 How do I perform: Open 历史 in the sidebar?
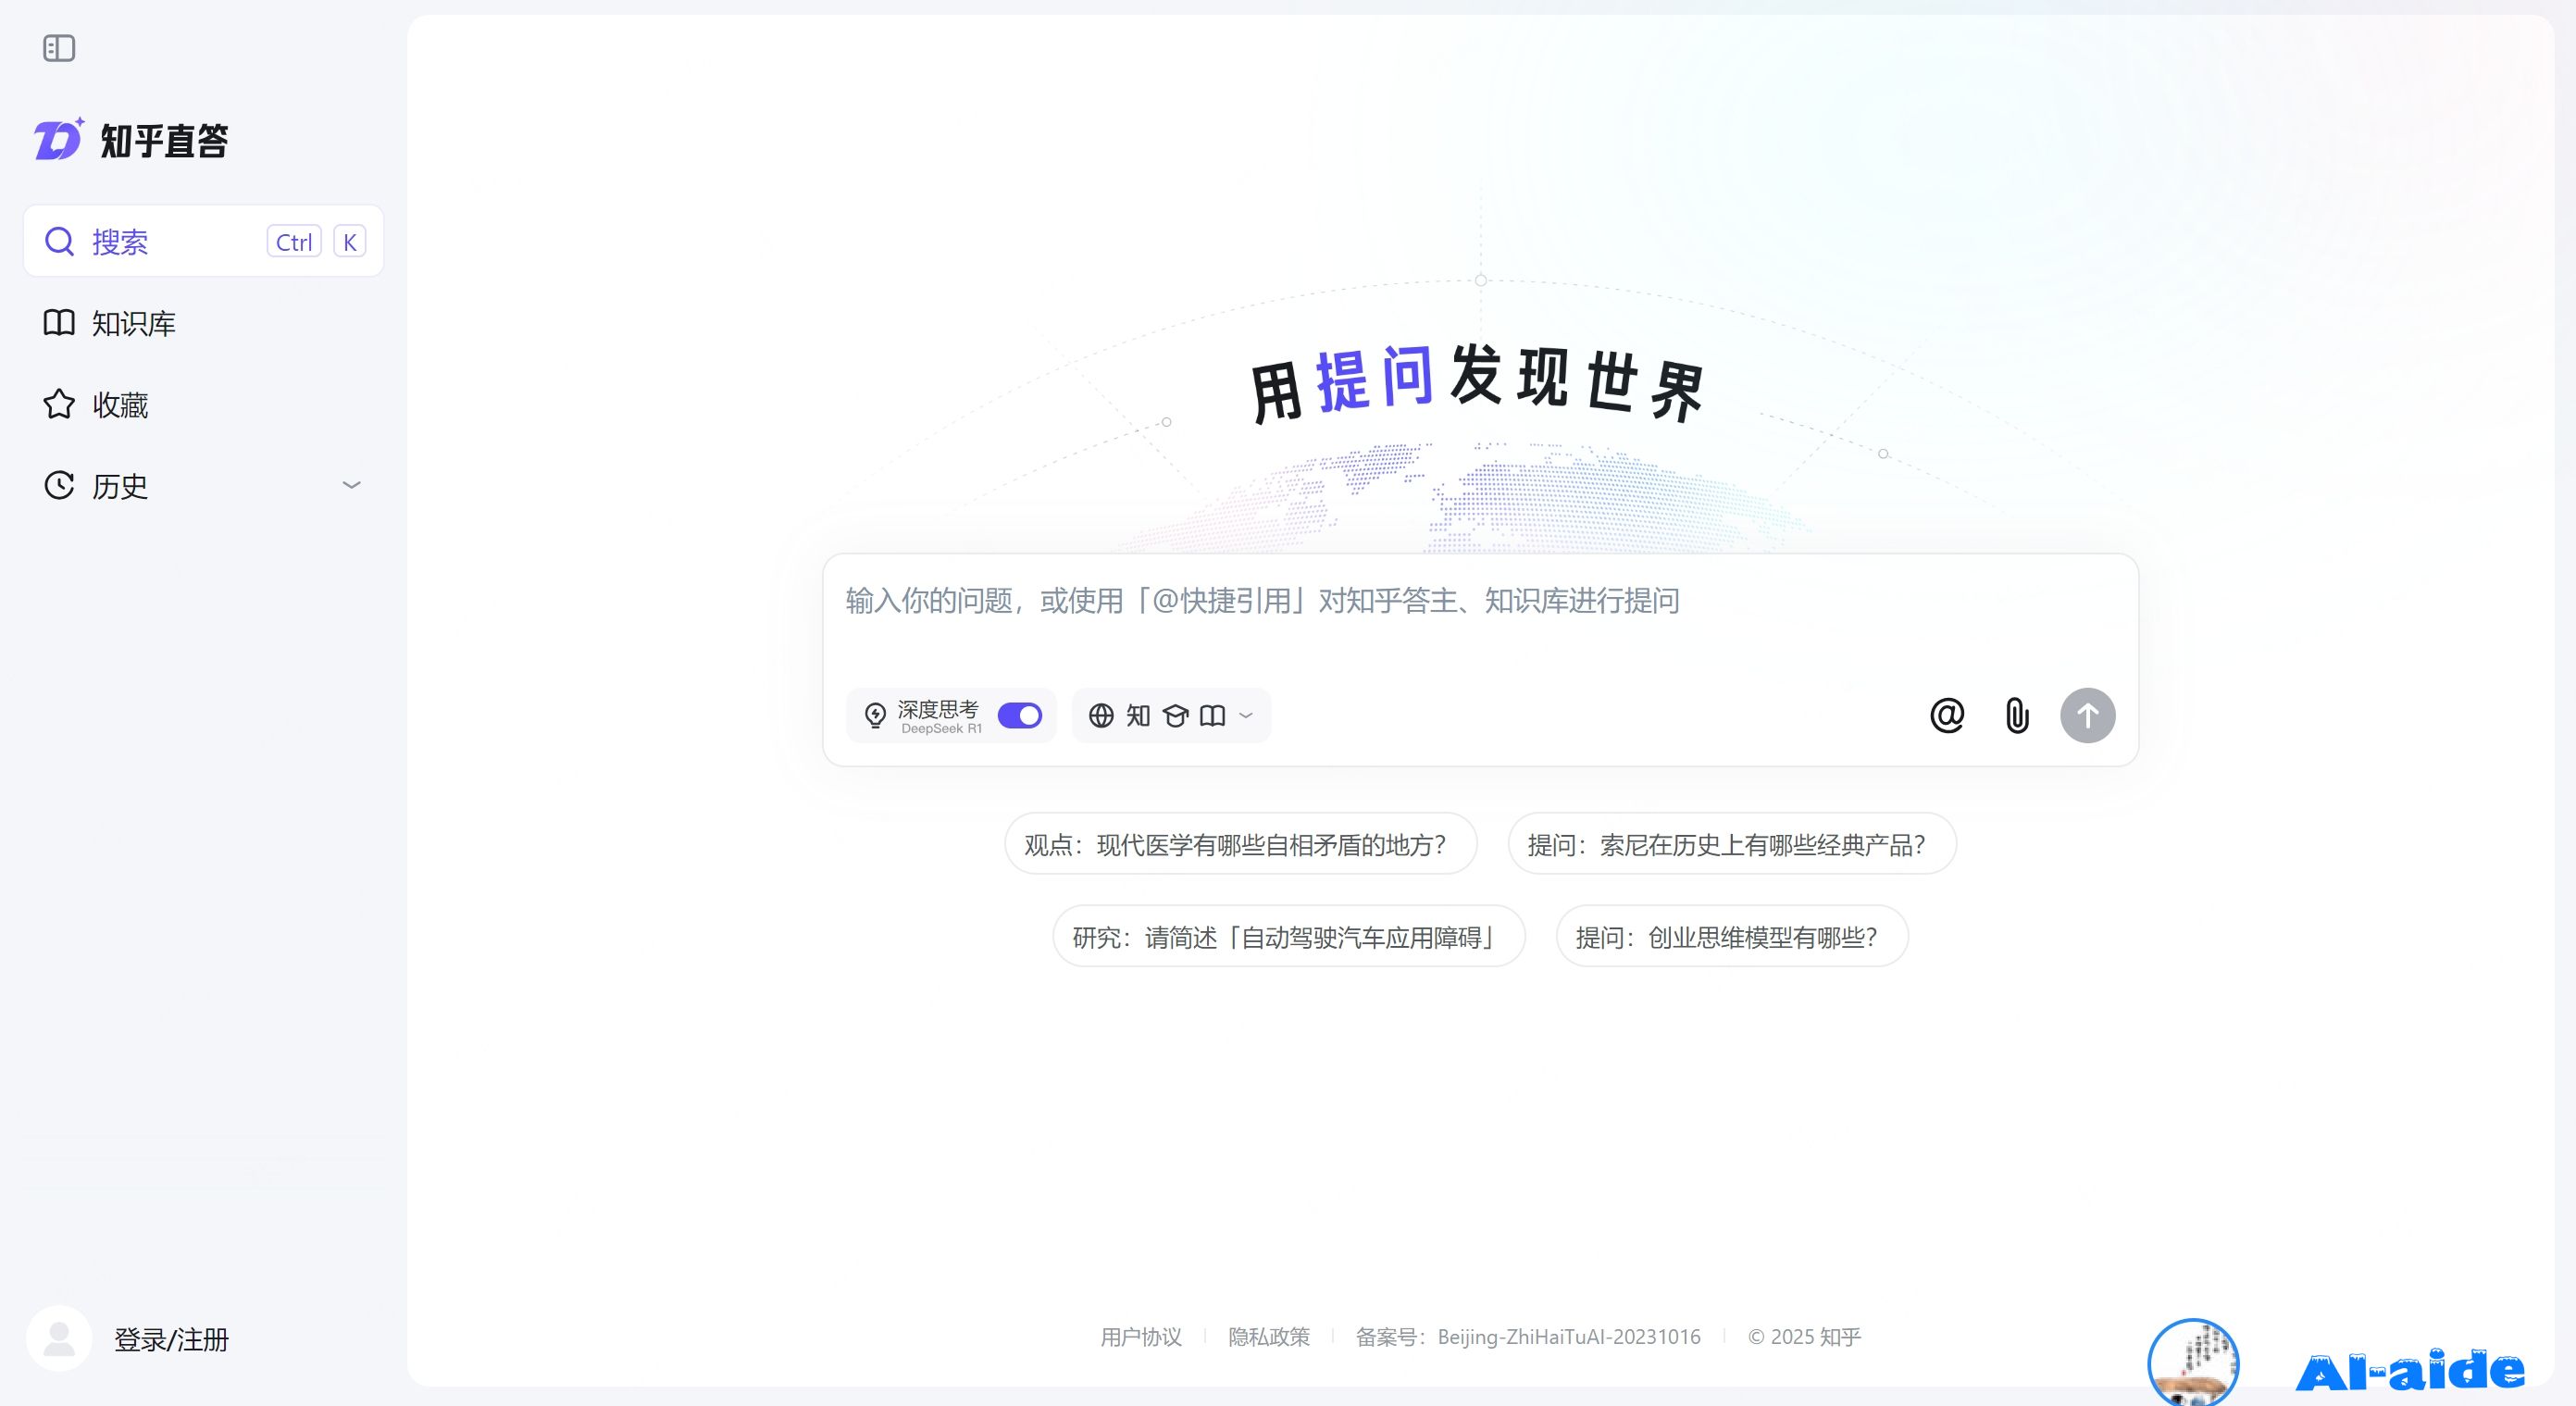(203, 485)
